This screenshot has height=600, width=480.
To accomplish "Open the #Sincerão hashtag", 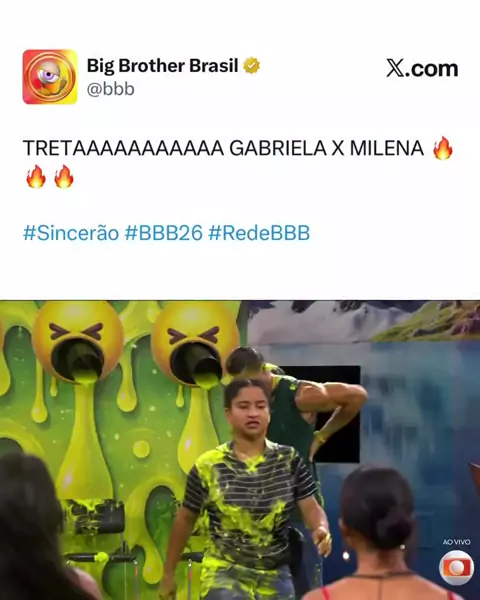I will (x=71, y=233).
